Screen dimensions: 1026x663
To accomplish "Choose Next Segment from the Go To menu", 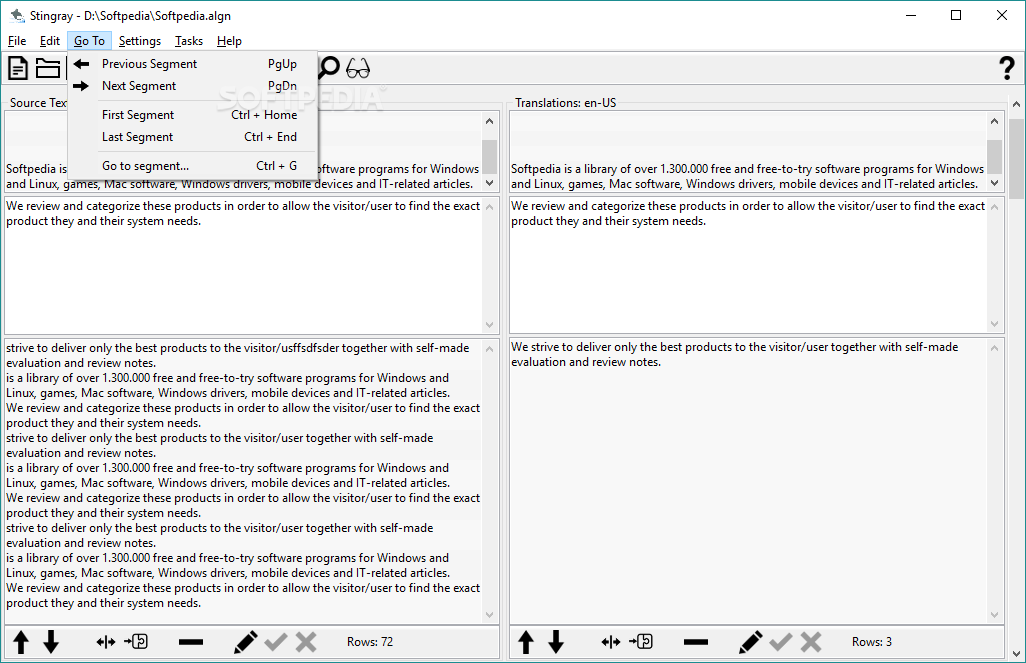I will tap(192, 86).
